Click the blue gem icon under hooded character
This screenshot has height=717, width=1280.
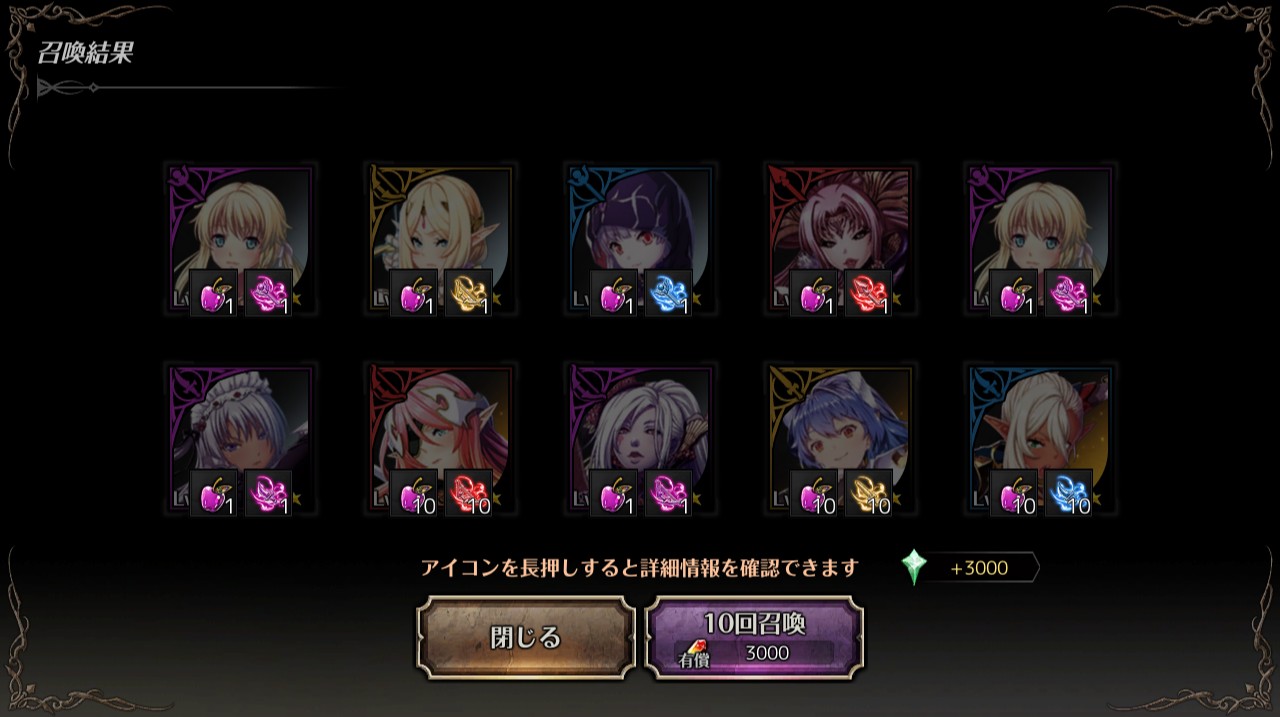[668, 293]
